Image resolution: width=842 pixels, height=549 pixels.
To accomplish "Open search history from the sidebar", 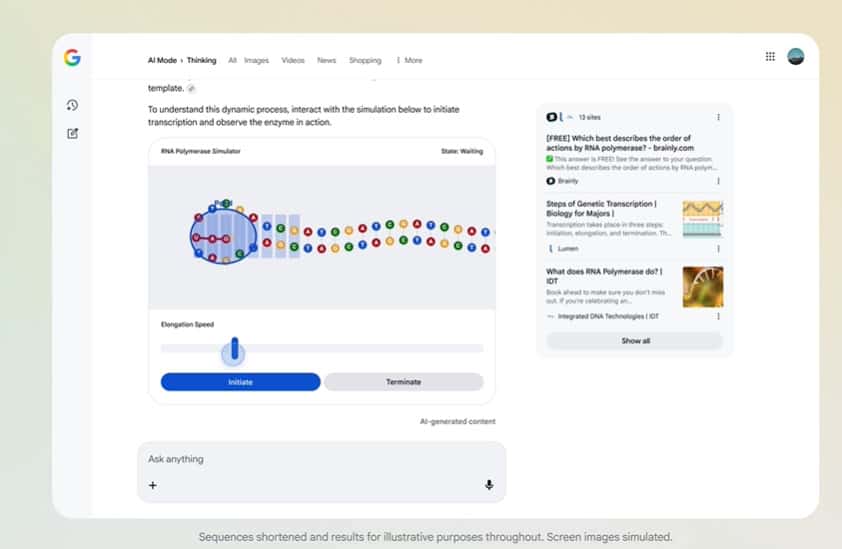I will coord(72,105).
